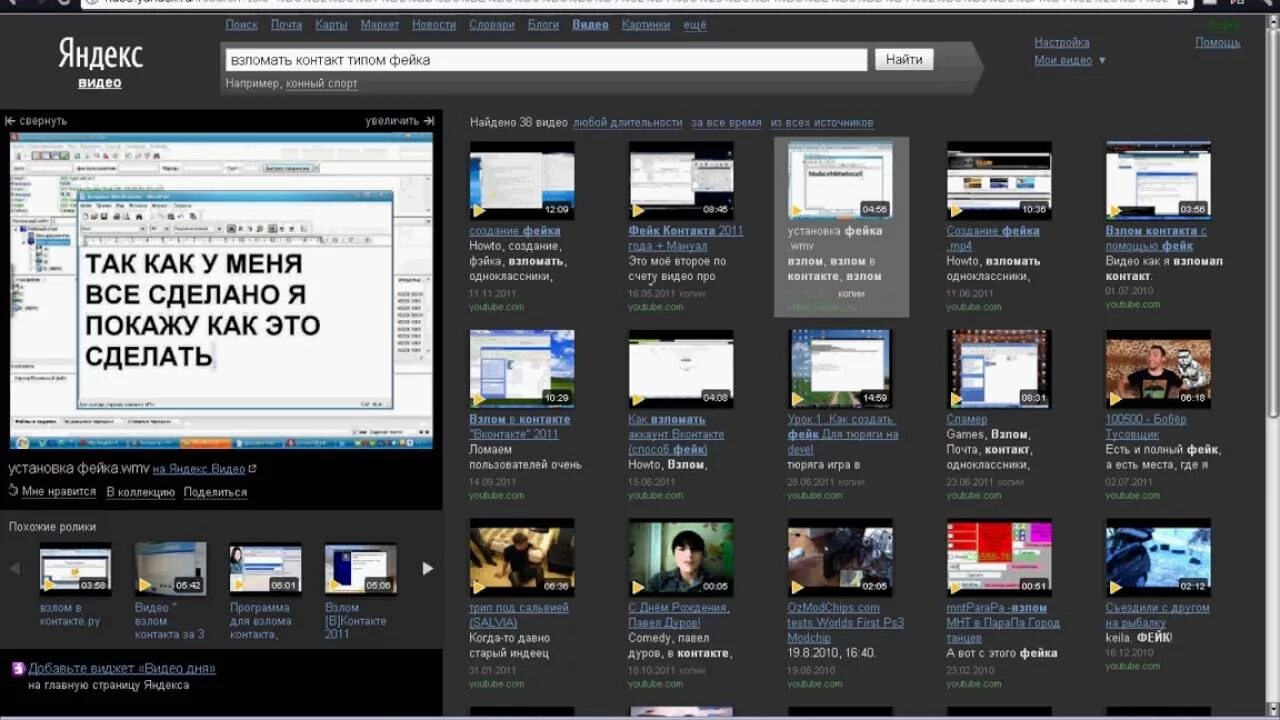This screenshot has width=1280, height=720.
Task: Click Добавьте виджет «Видео дня» link
Action: (121, 669)
